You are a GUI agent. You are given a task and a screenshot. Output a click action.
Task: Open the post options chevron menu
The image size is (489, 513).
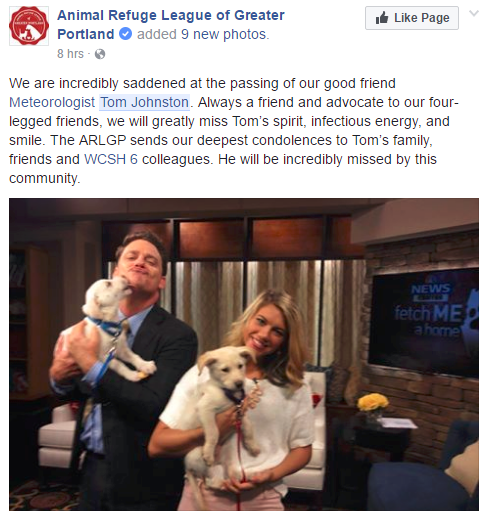point(474,14)
